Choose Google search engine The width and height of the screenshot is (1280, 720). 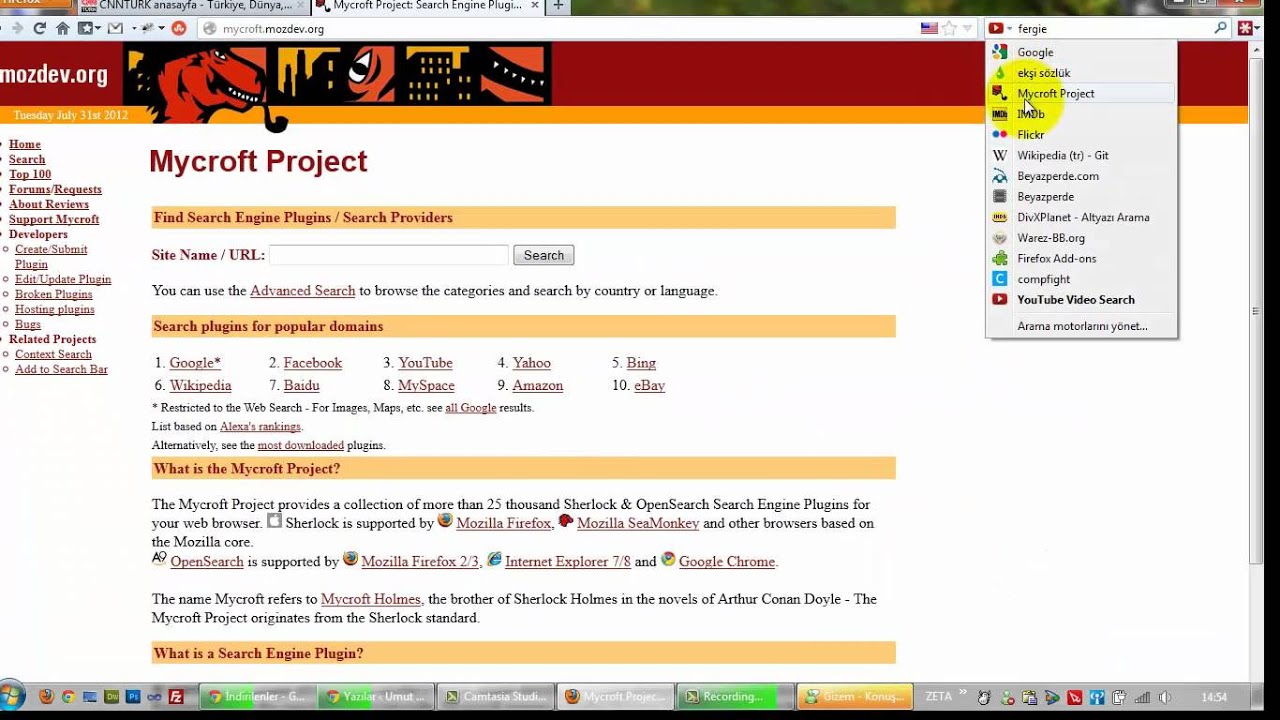click(x=1081, y=52)
